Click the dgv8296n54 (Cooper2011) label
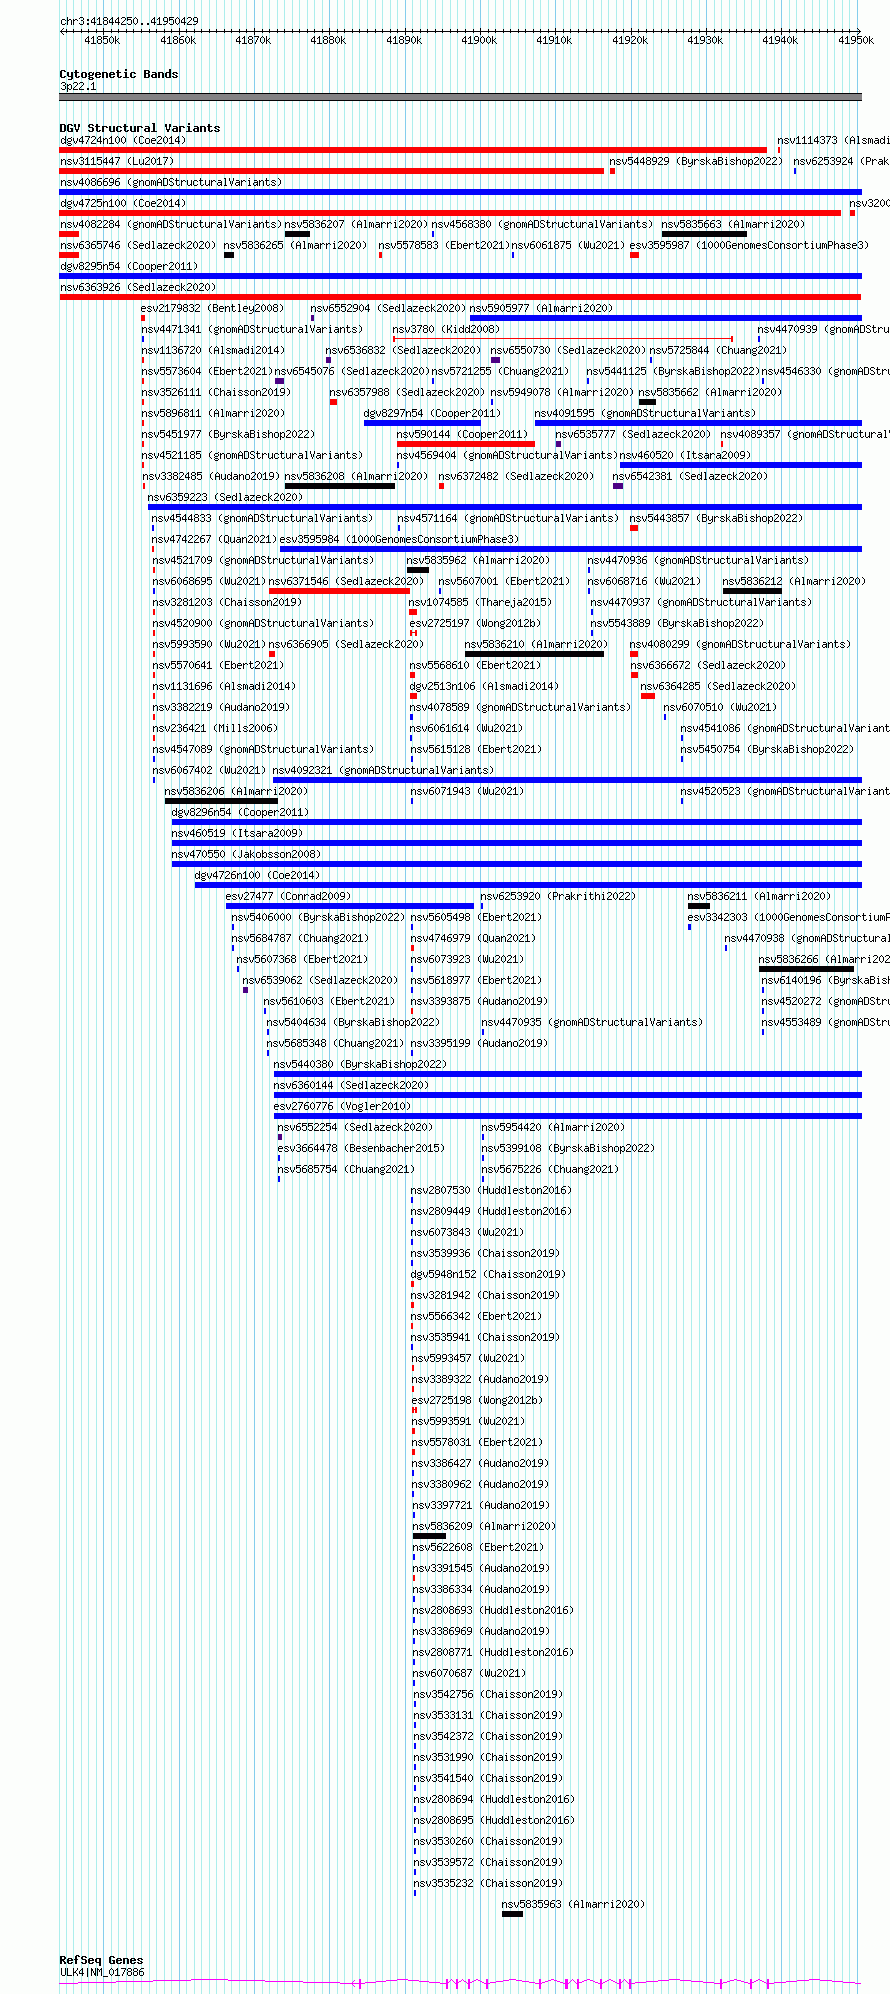 pyautogui.click(x=240, y=812)
